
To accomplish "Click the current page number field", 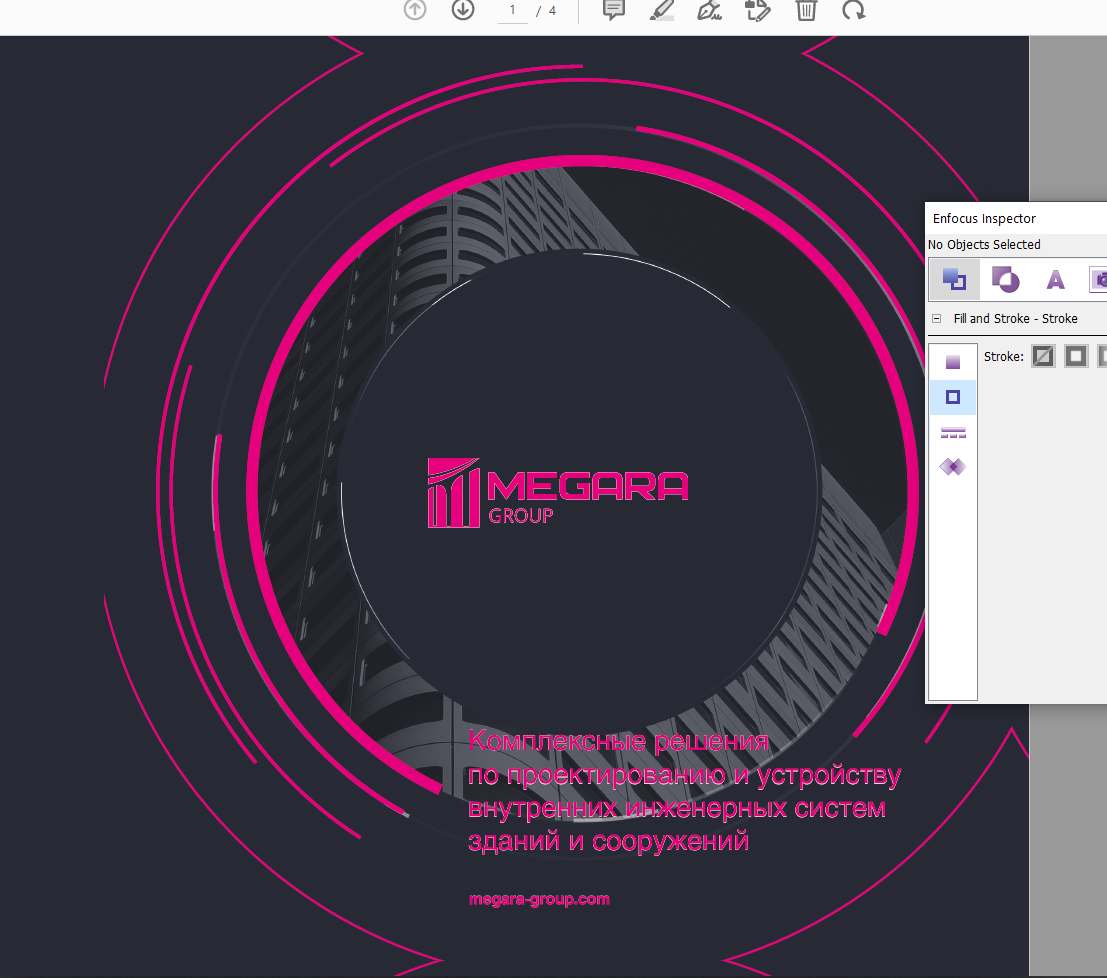I will point(513,11).
